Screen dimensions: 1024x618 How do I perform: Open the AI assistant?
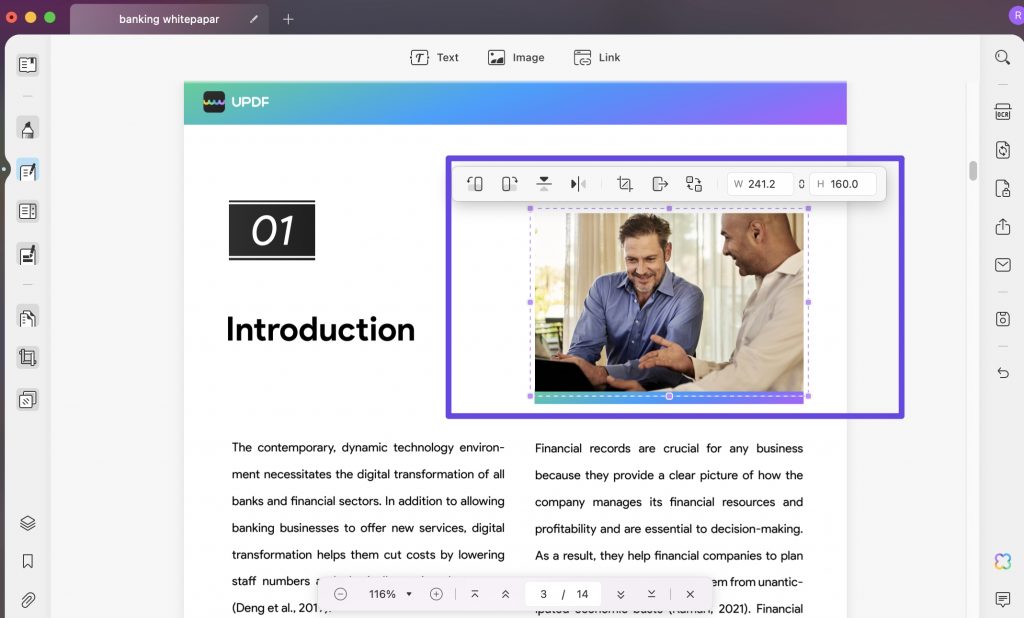coord(1002,562)
